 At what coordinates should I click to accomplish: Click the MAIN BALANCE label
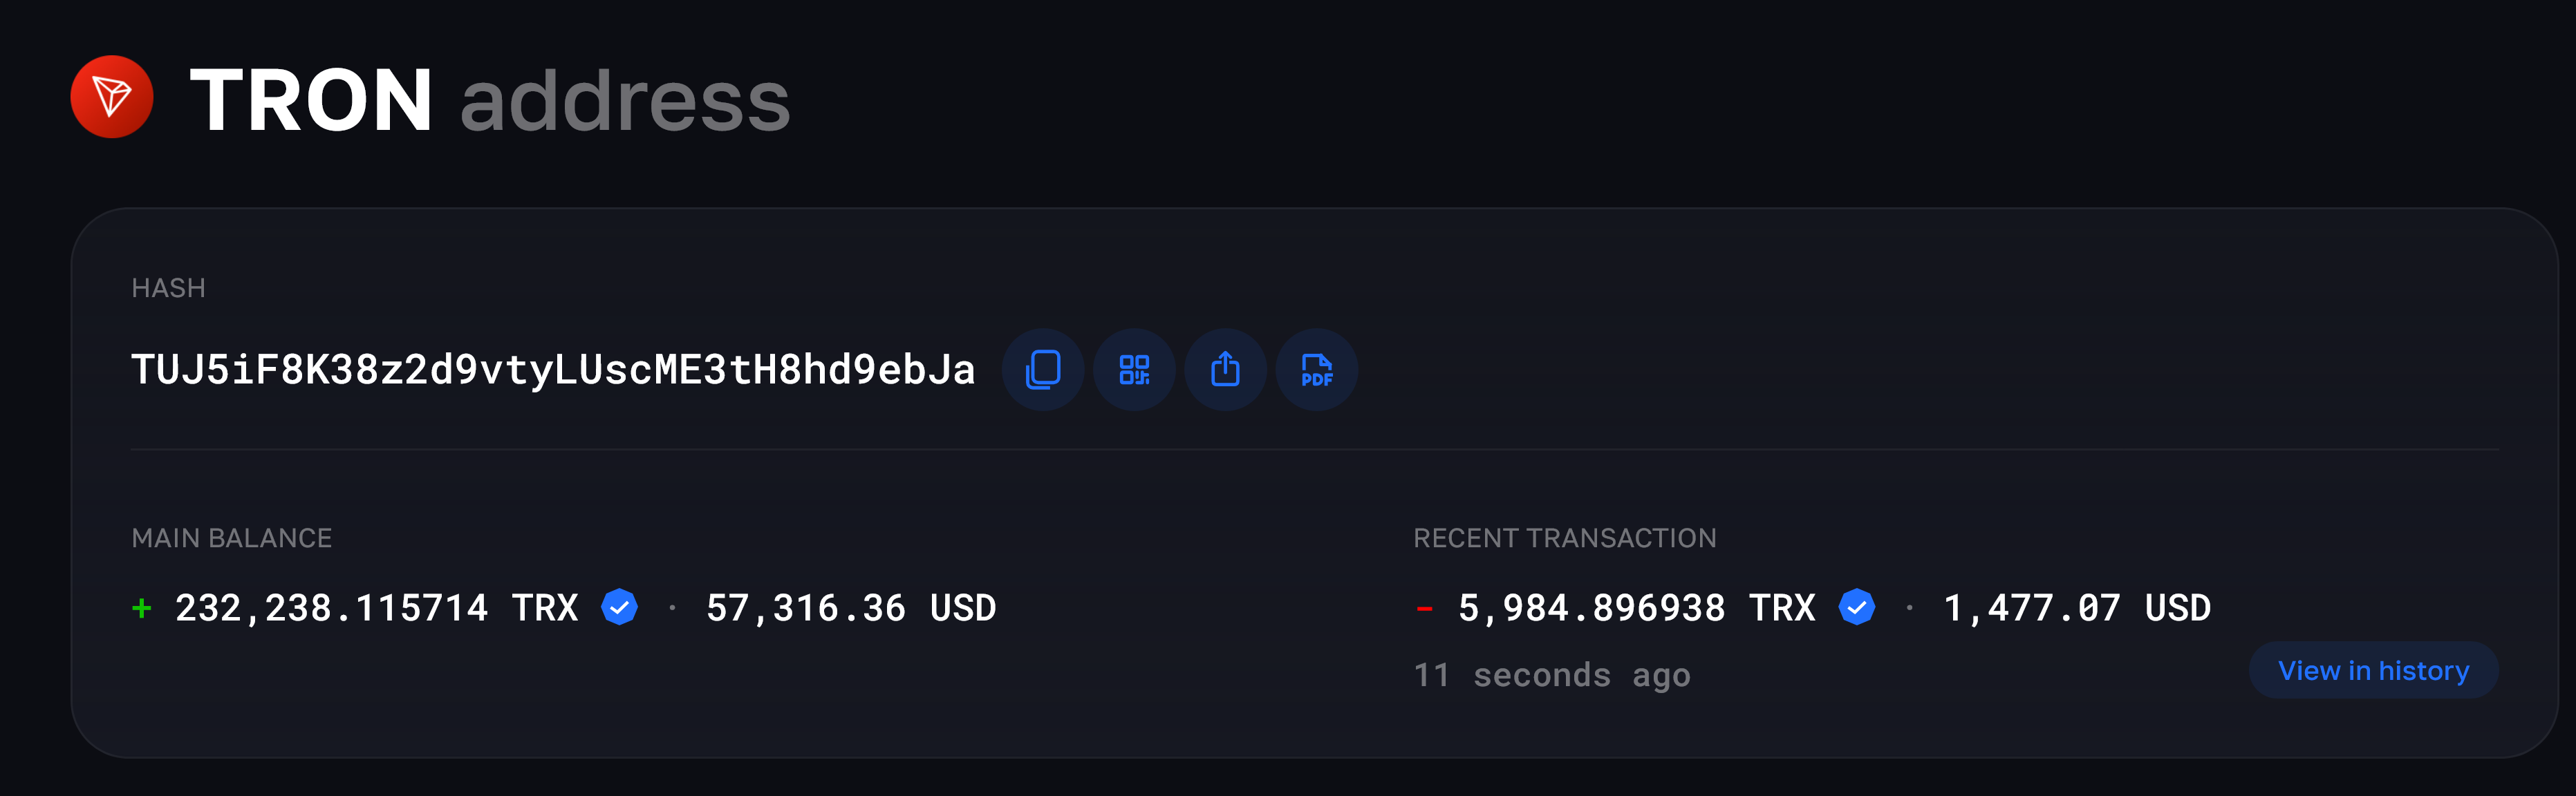232,538
